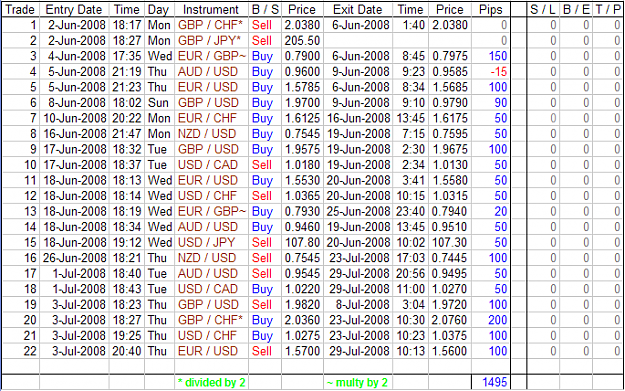Select entry date 8-Jun-2008
The height and width of the screenshot is (391, 625).
77,103
